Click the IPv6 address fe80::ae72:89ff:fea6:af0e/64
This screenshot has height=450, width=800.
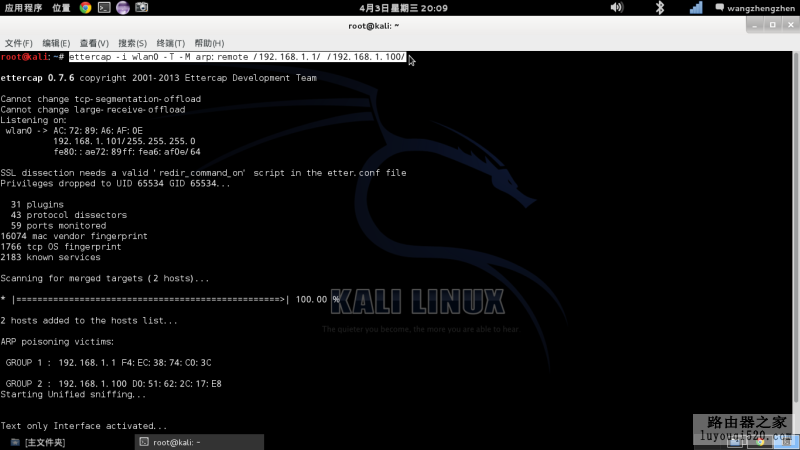coord(127,152)
